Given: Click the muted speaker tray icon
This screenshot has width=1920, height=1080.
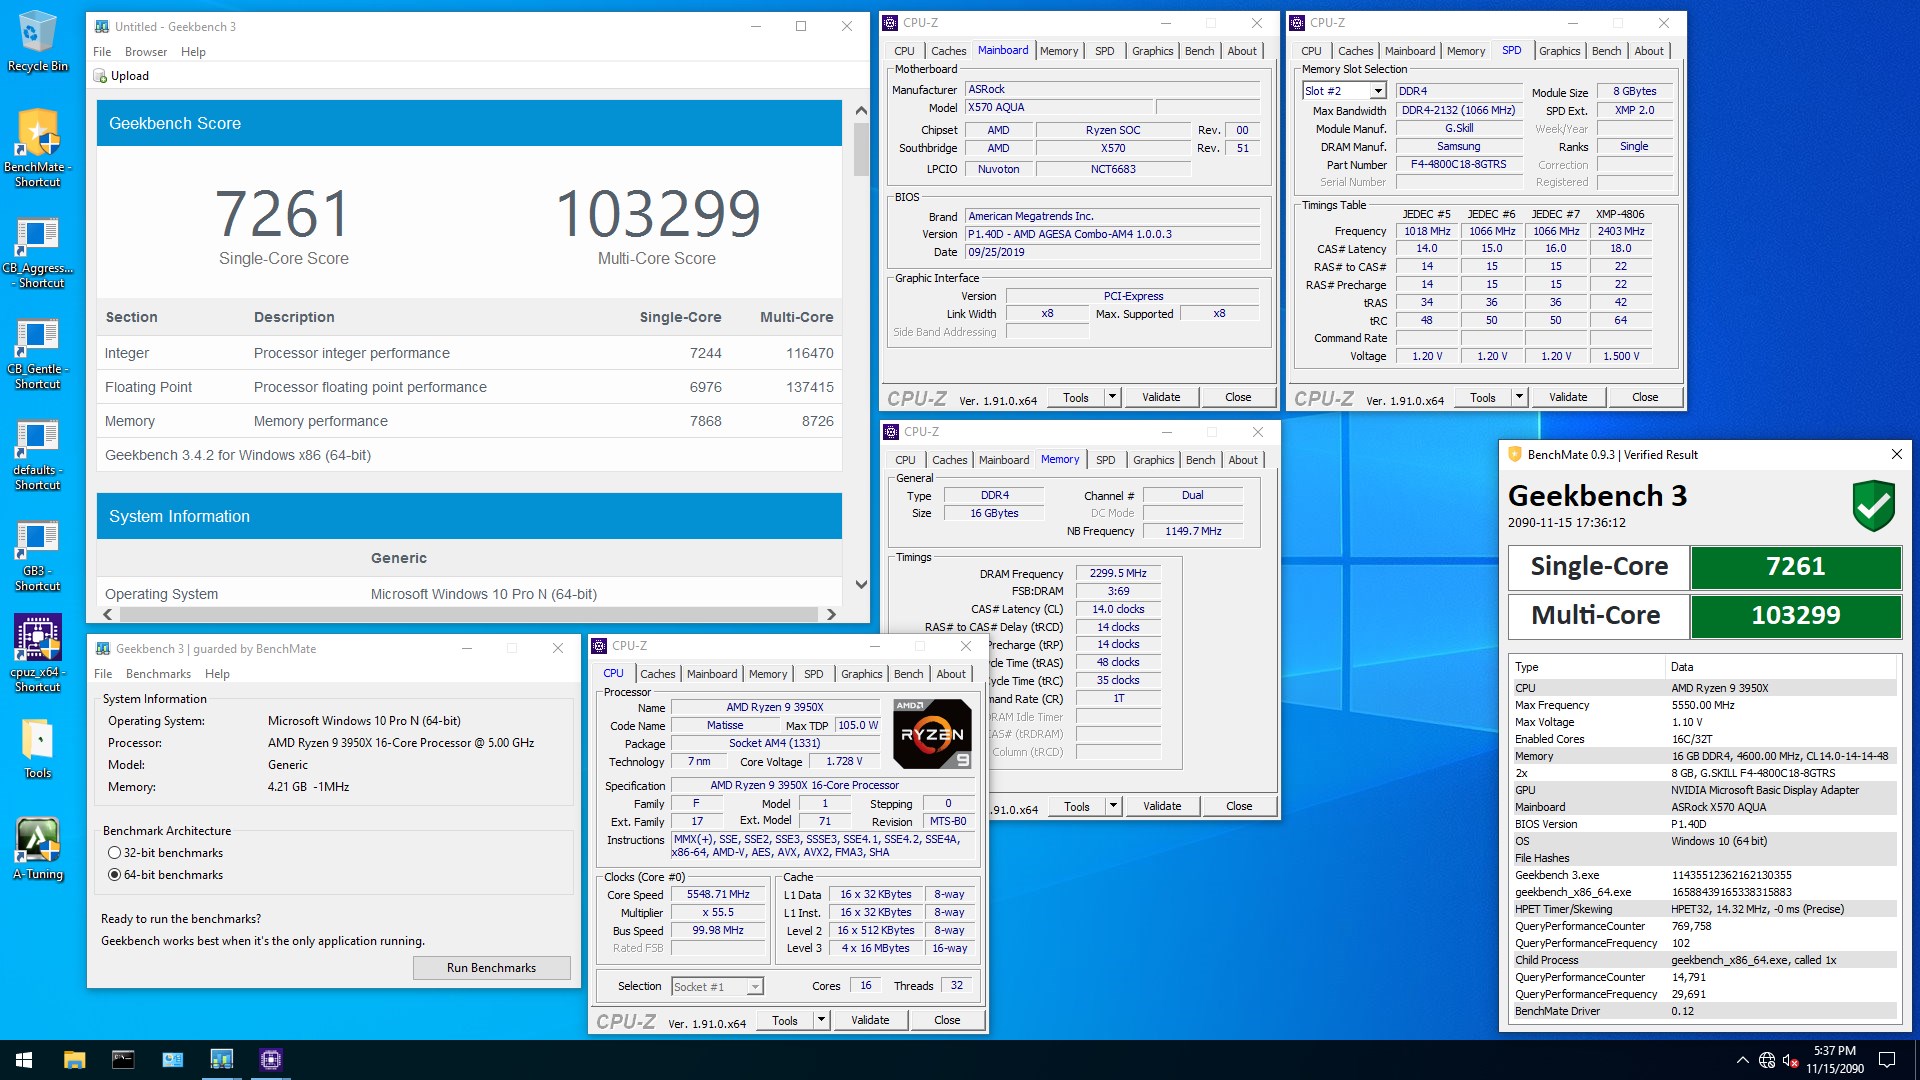Looking at the screenshot, I should click(1791, 1060).
